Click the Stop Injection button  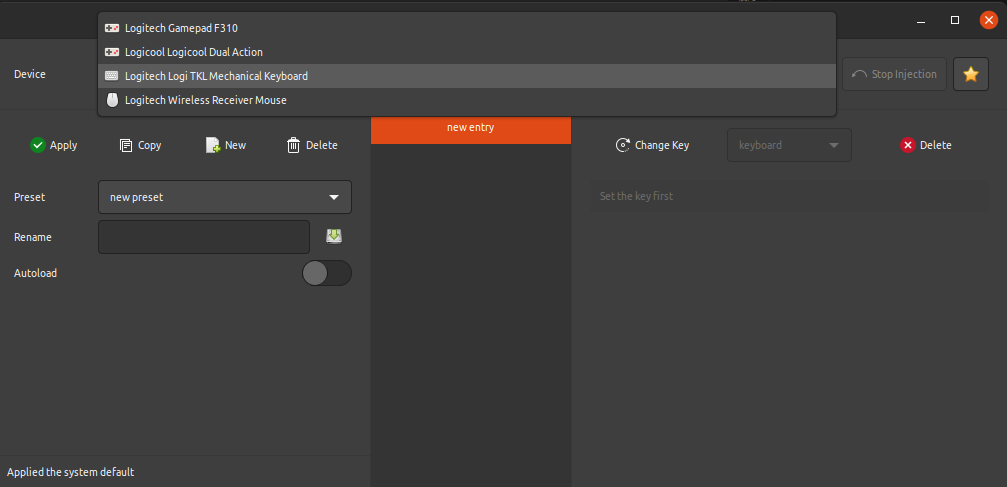[894, 74]
